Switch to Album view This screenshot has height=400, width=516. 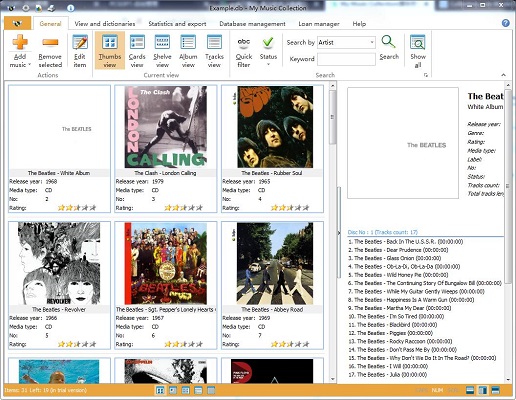tap(188, 51)
